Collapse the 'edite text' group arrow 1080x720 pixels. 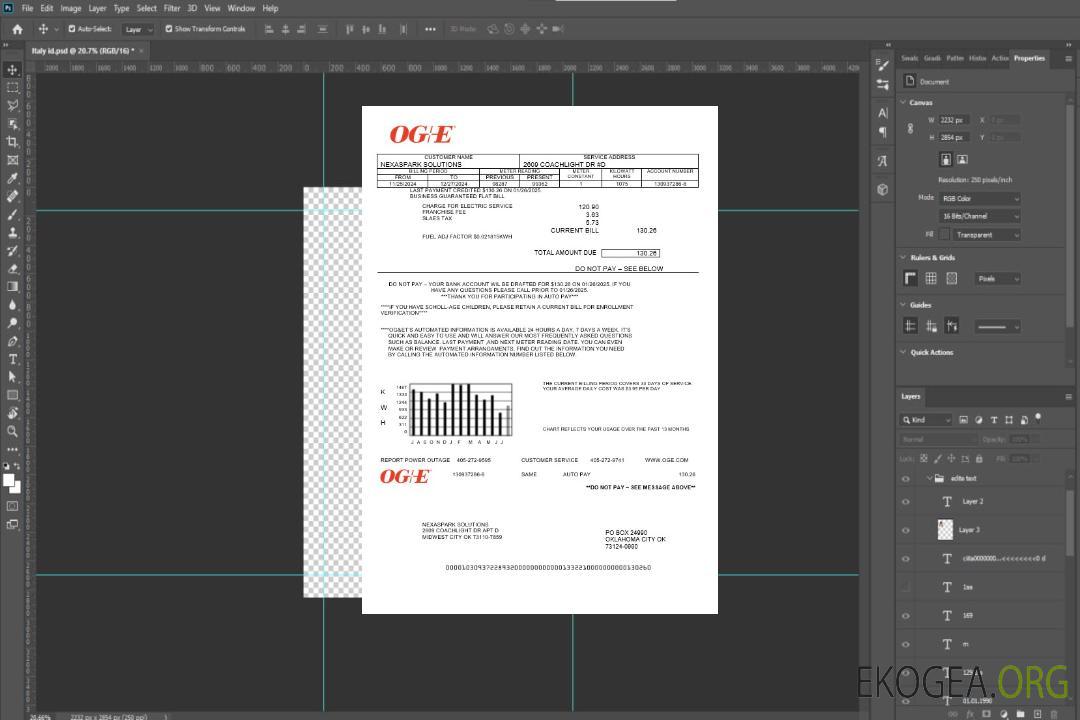coord(928,478)
